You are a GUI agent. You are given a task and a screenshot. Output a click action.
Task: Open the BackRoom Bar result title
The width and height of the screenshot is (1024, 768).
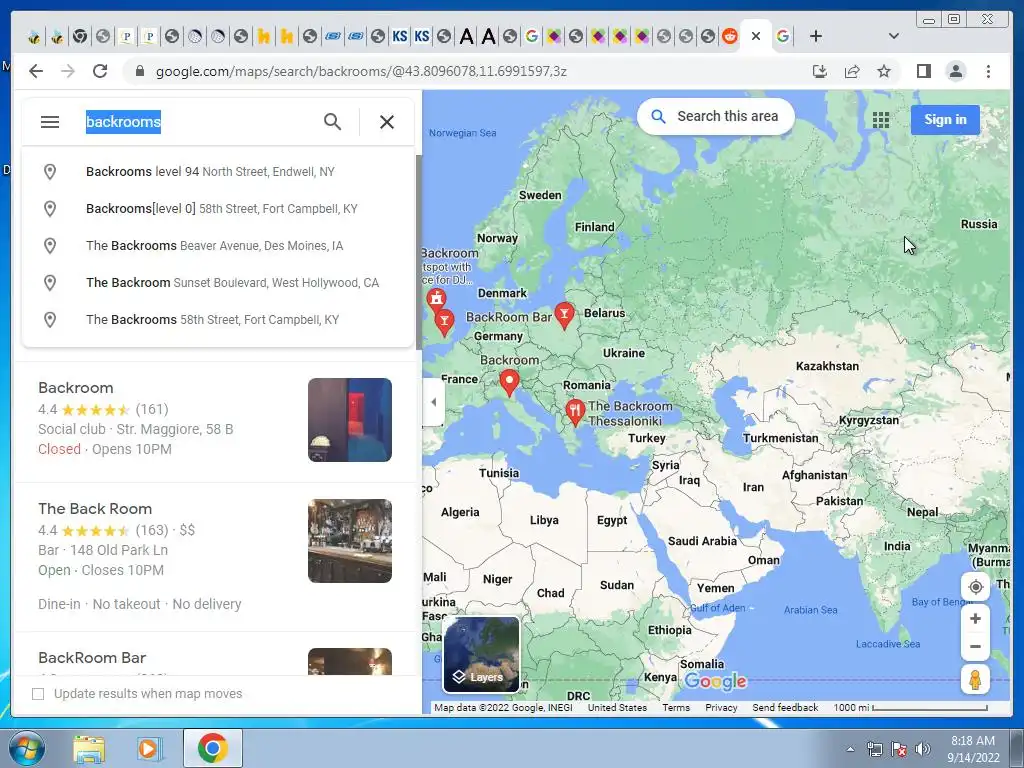click(92, 658)
